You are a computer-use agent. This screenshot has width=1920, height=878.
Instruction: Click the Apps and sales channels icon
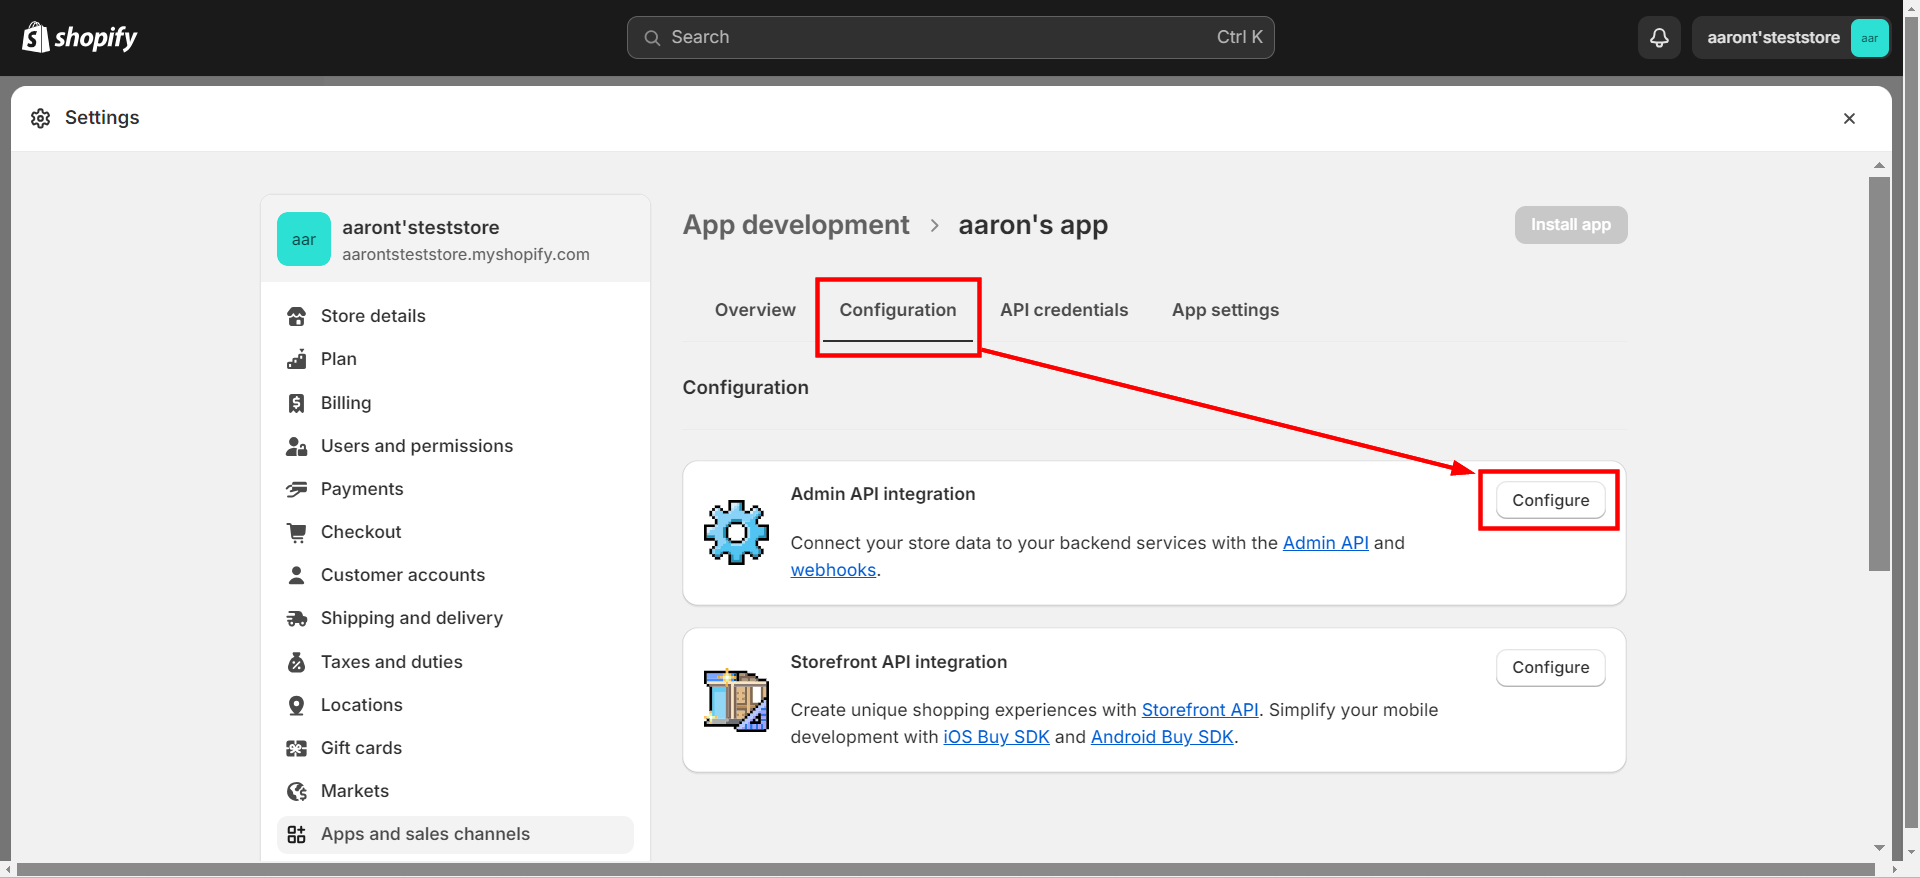pyautogui.click(x=297, y=834)
